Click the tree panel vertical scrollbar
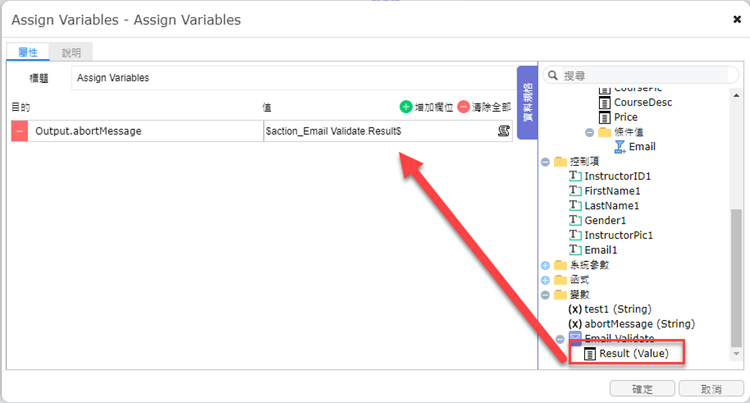This screenshot has width=750, height=403. [736, 278]
